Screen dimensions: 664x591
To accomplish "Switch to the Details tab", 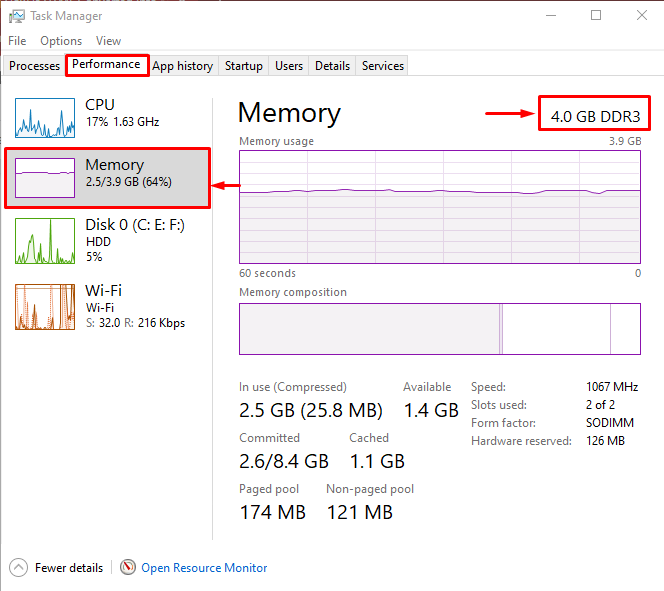I will tap(332, 66).
